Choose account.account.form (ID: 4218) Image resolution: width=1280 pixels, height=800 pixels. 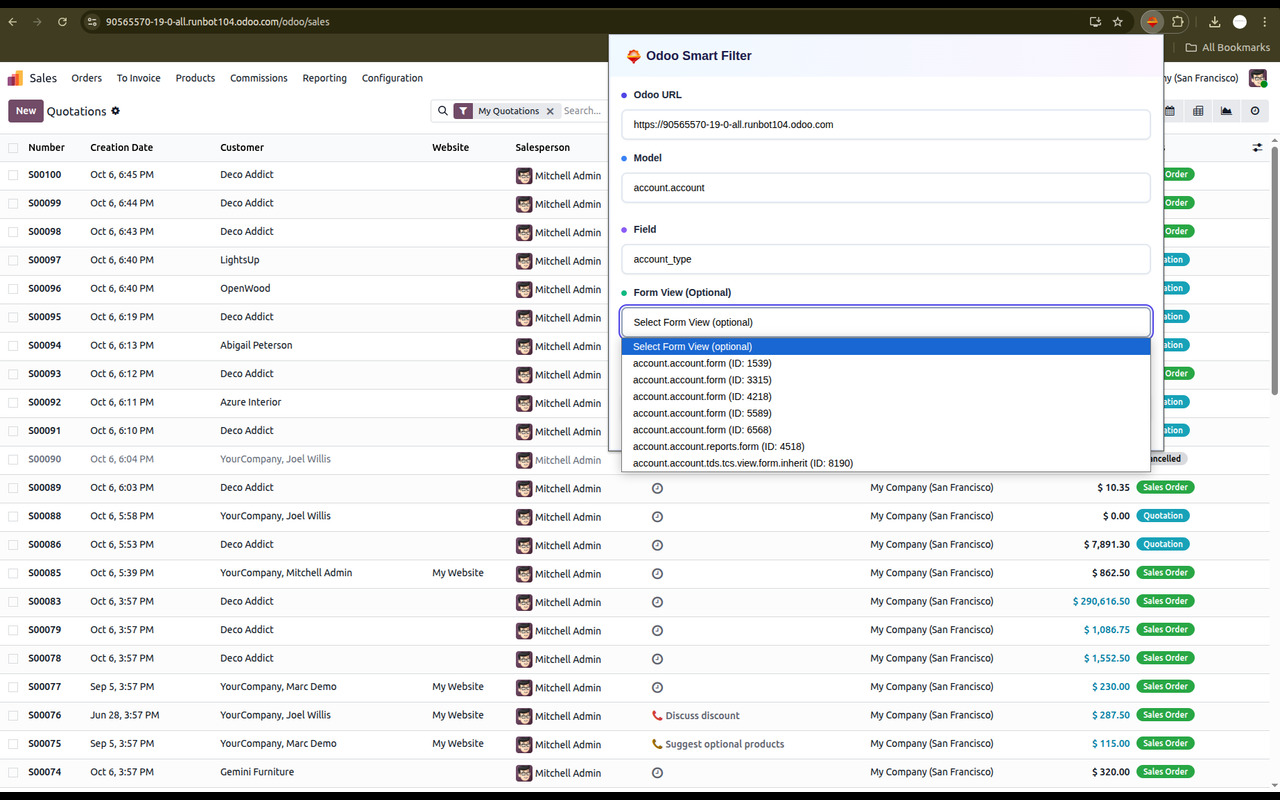886,397
